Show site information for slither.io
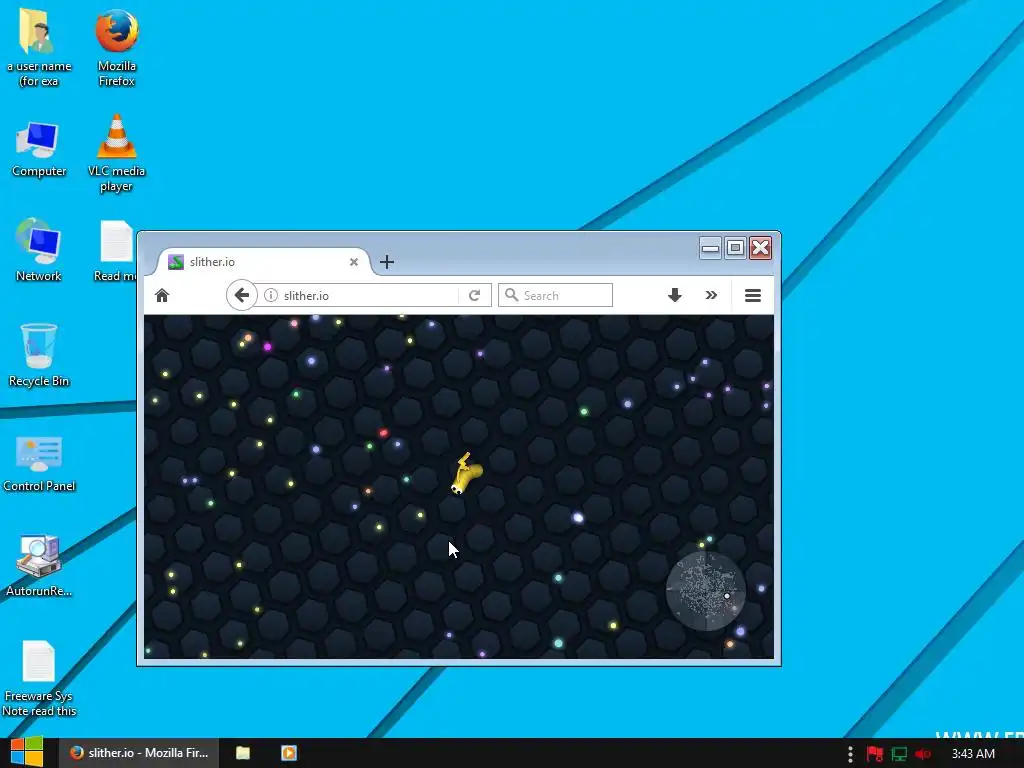 point(270,295)
